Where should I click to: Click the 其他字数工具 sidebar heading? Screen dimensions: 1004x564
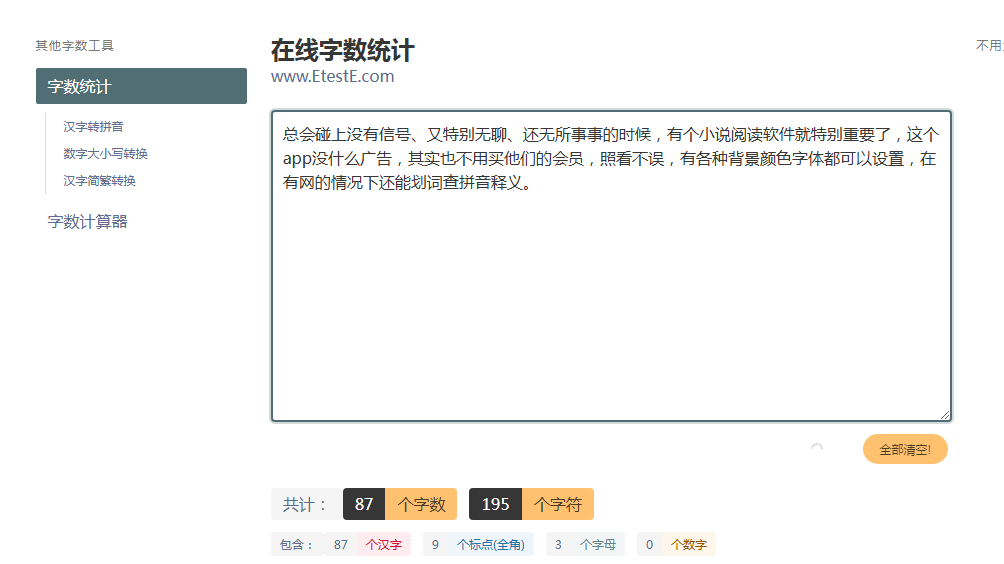pos(74,45)
